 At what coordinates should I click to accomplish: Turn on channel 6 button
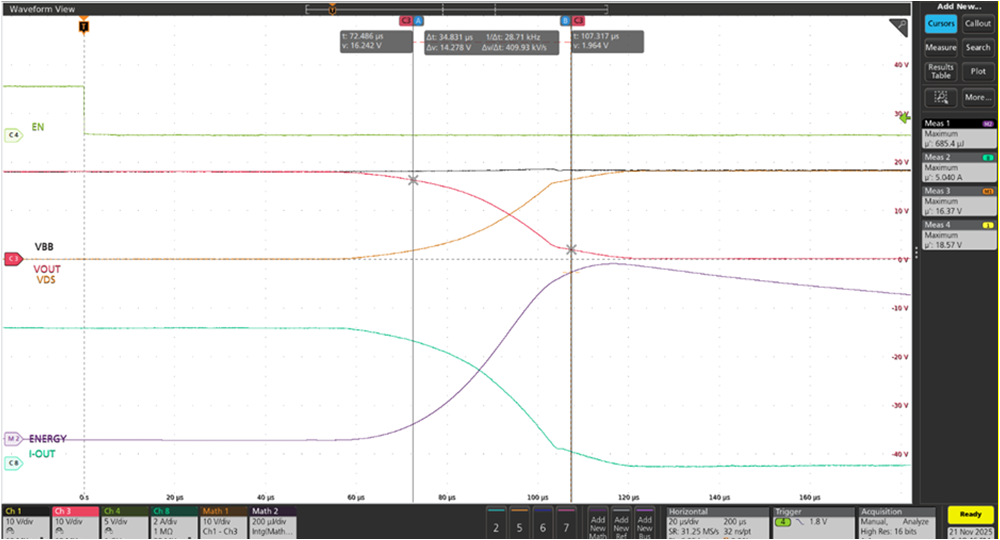pyautogui.click(x=543, y=522)
